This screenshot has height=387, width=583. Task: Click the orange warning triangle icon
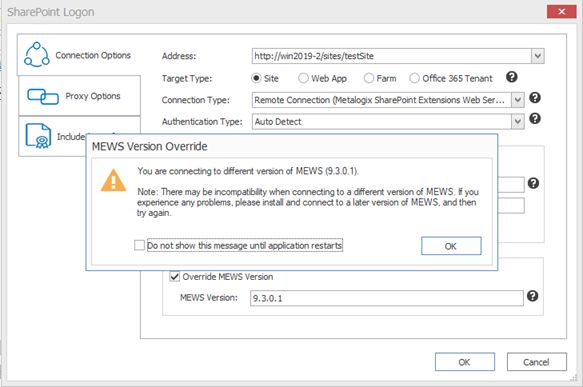(113, 181)
